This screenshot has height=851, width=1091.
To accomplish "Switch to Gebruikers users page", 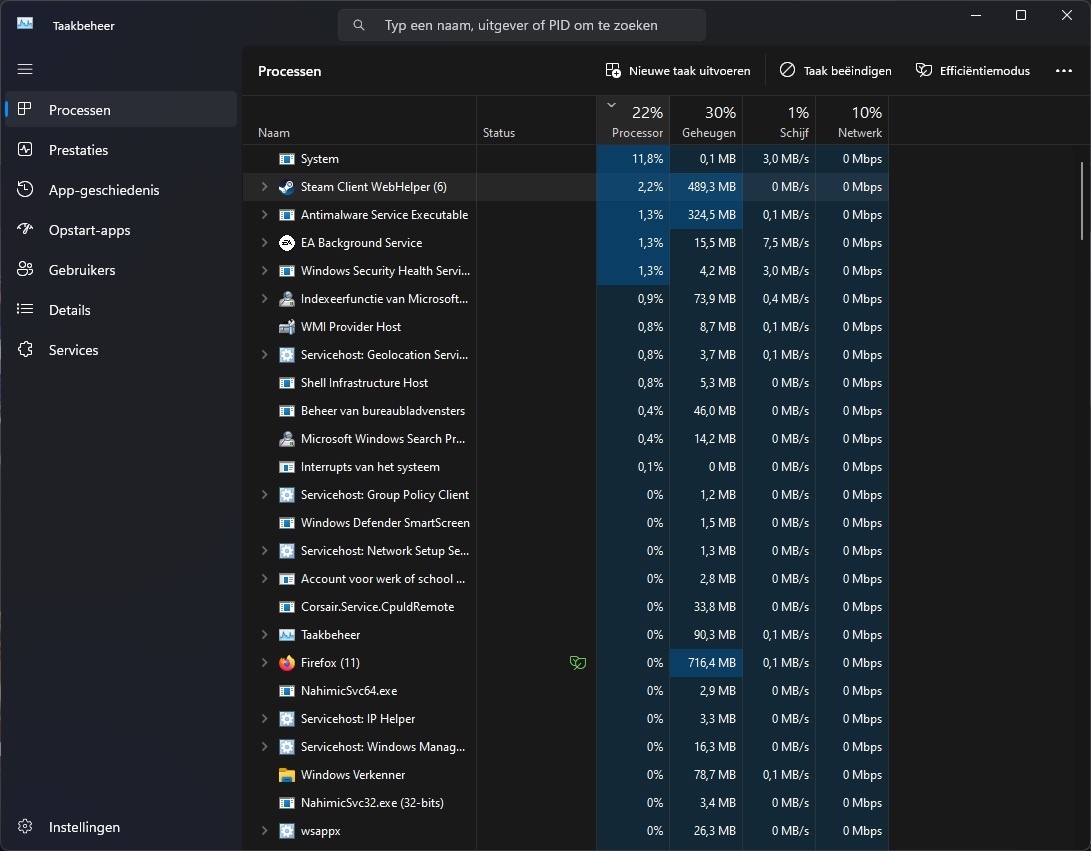I will pyautogui.click(x=121, y=270).
